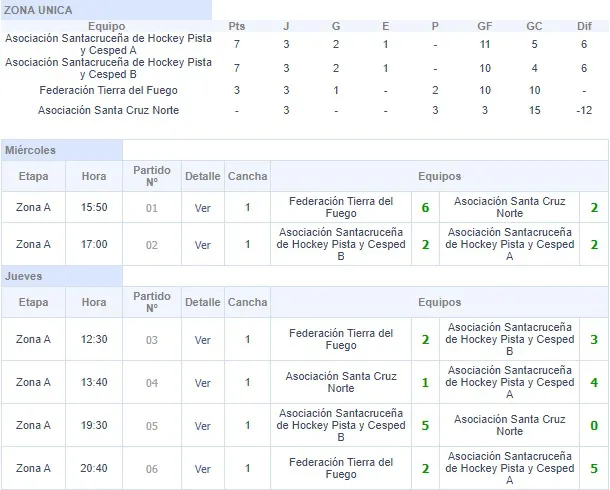This screenshot has width=610, height=490.
Task: Select the Jueves tab
Action: (24, 276)
